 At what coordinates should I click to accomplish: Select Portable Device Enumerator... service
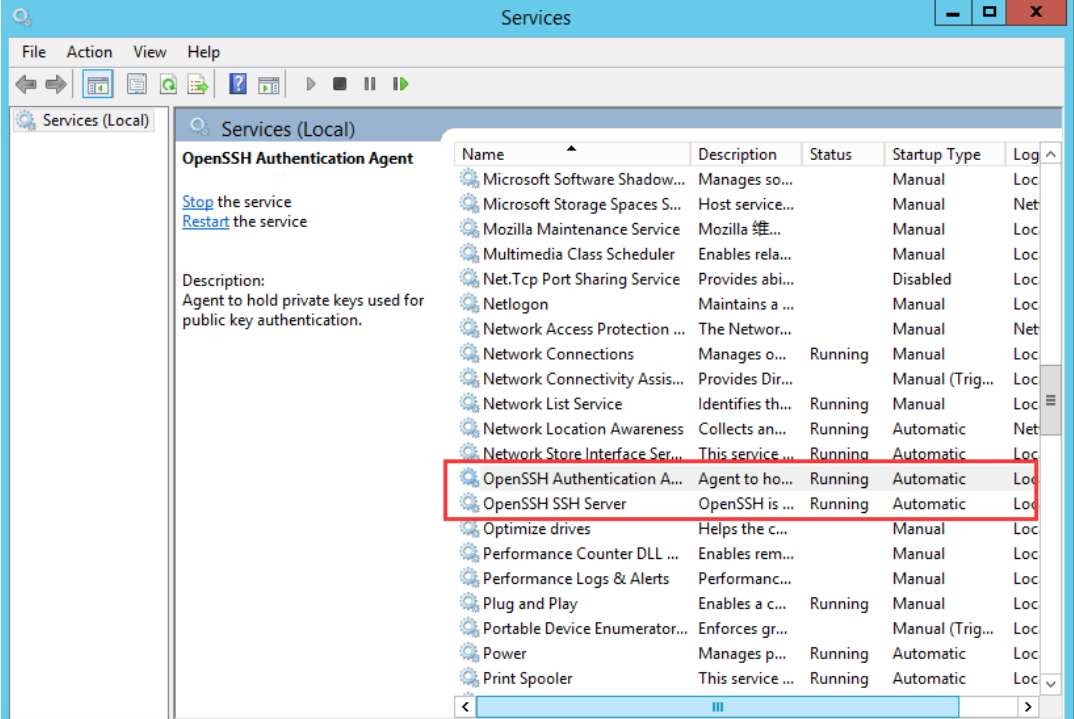tap(585, 629)
